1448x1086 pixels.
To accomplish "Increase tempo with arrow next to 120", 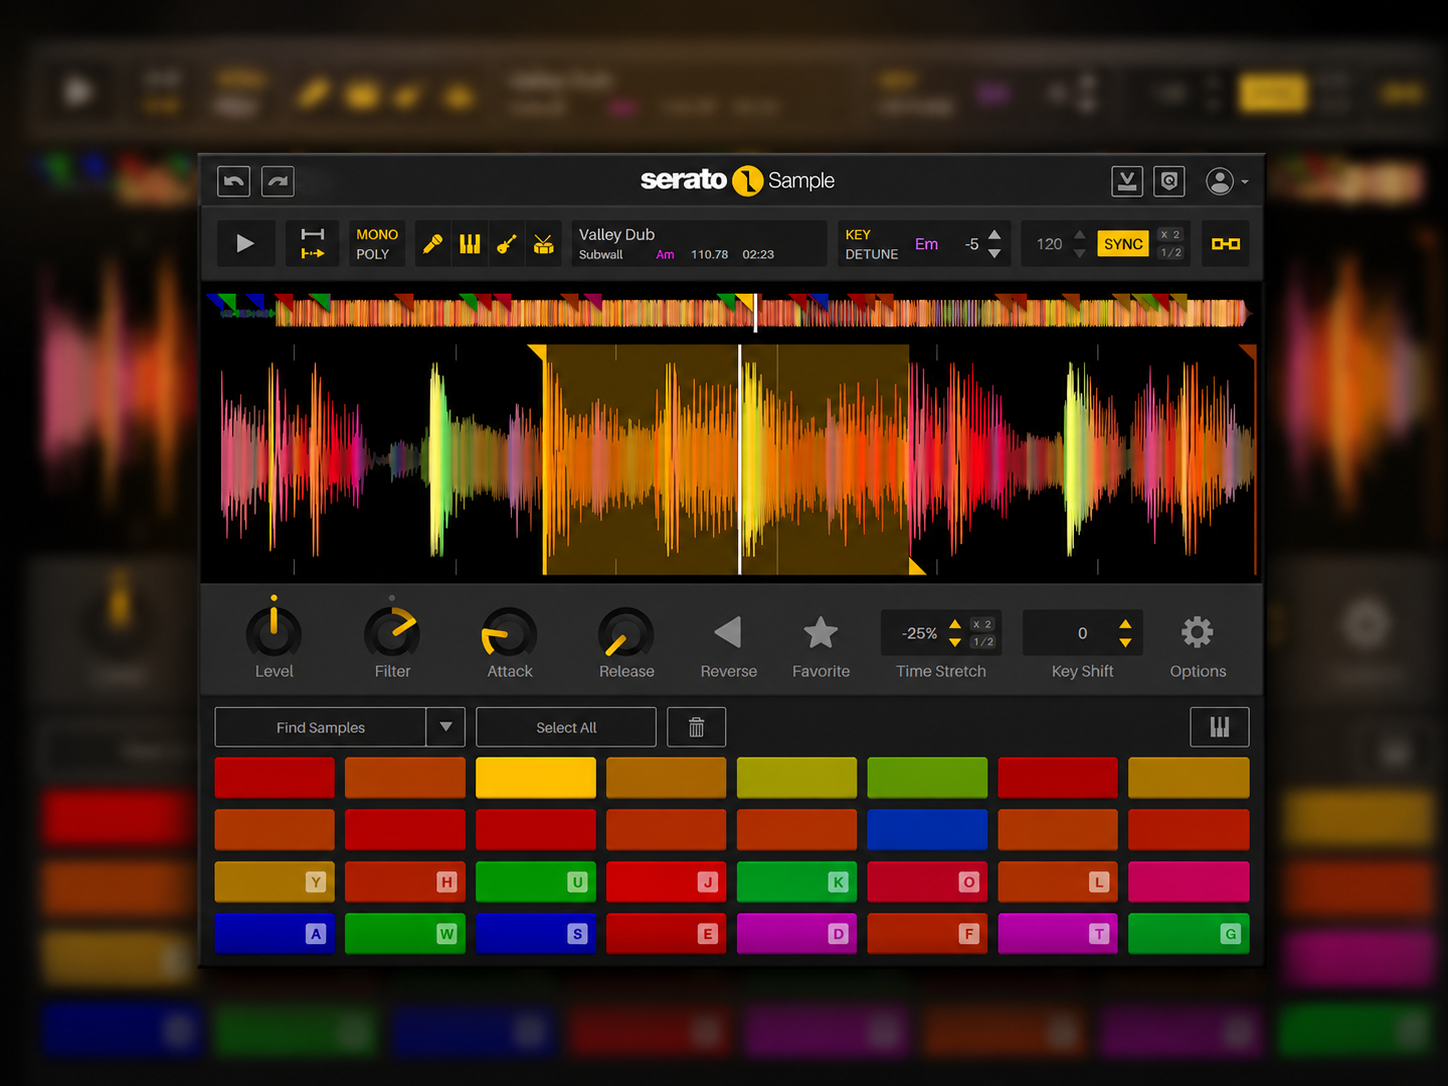I will click(x=1079, y=235).
